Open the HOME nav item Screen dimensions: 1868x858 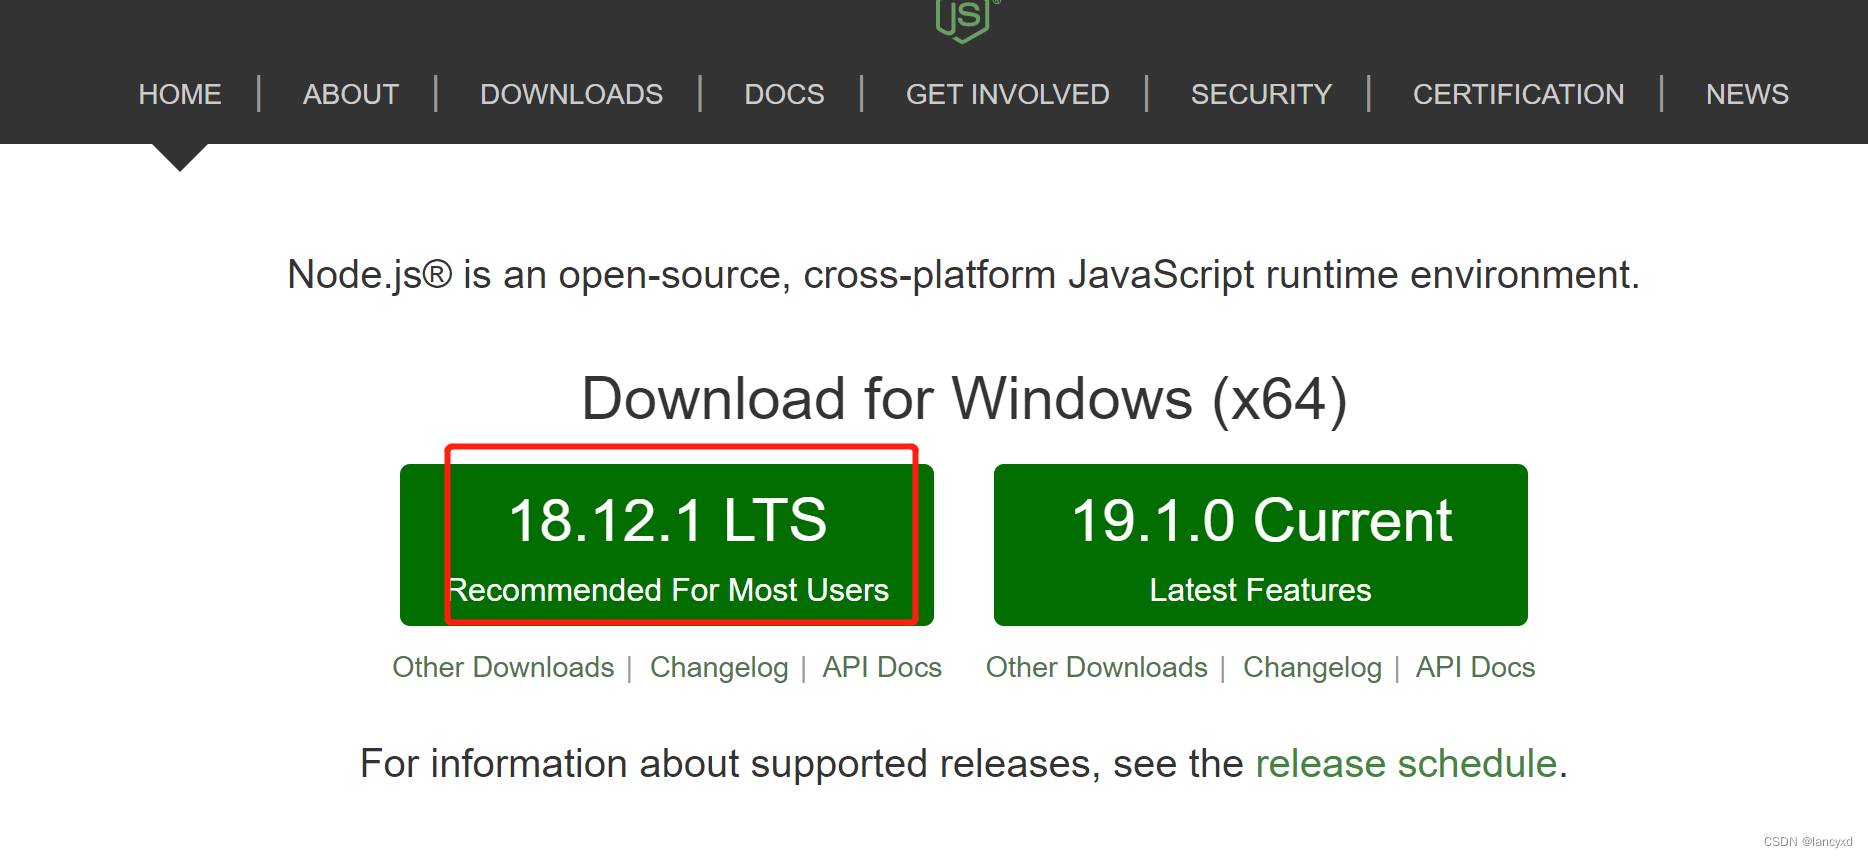180,94
